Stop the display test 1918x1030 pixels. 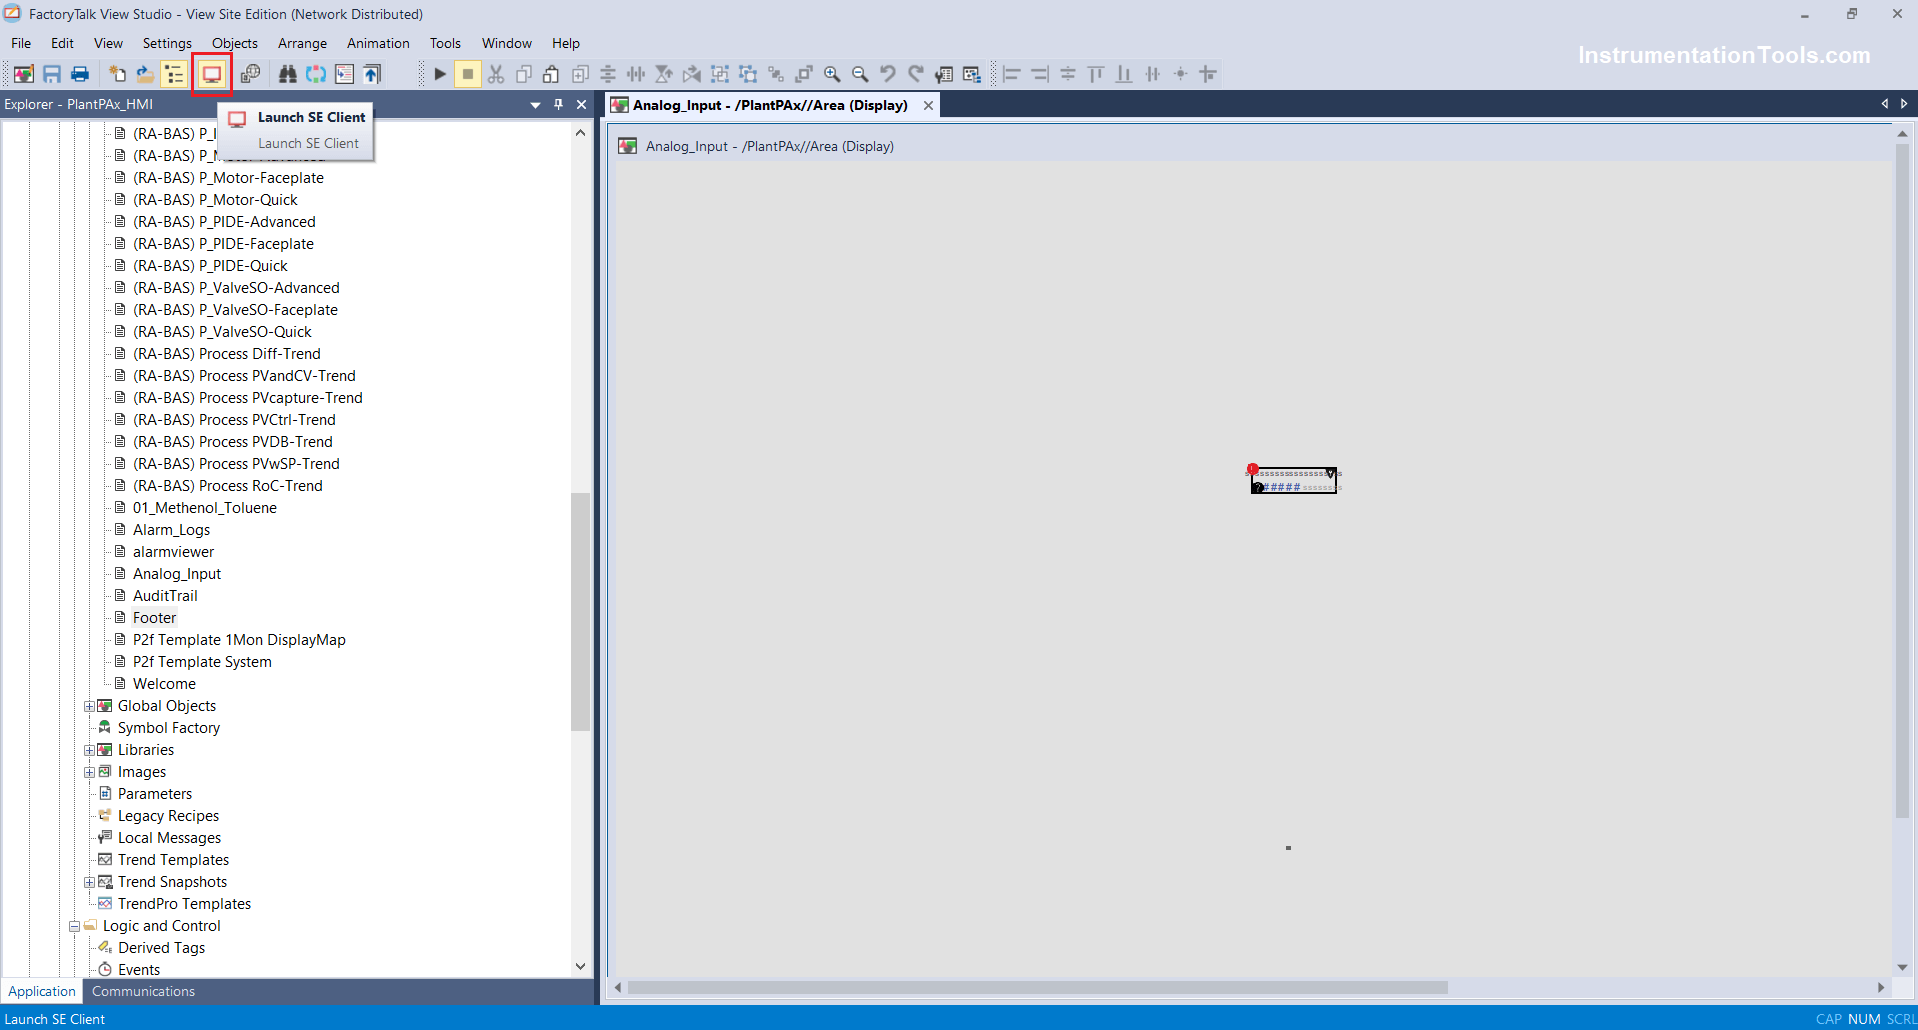pyautogui.click(x=468, y=74)
